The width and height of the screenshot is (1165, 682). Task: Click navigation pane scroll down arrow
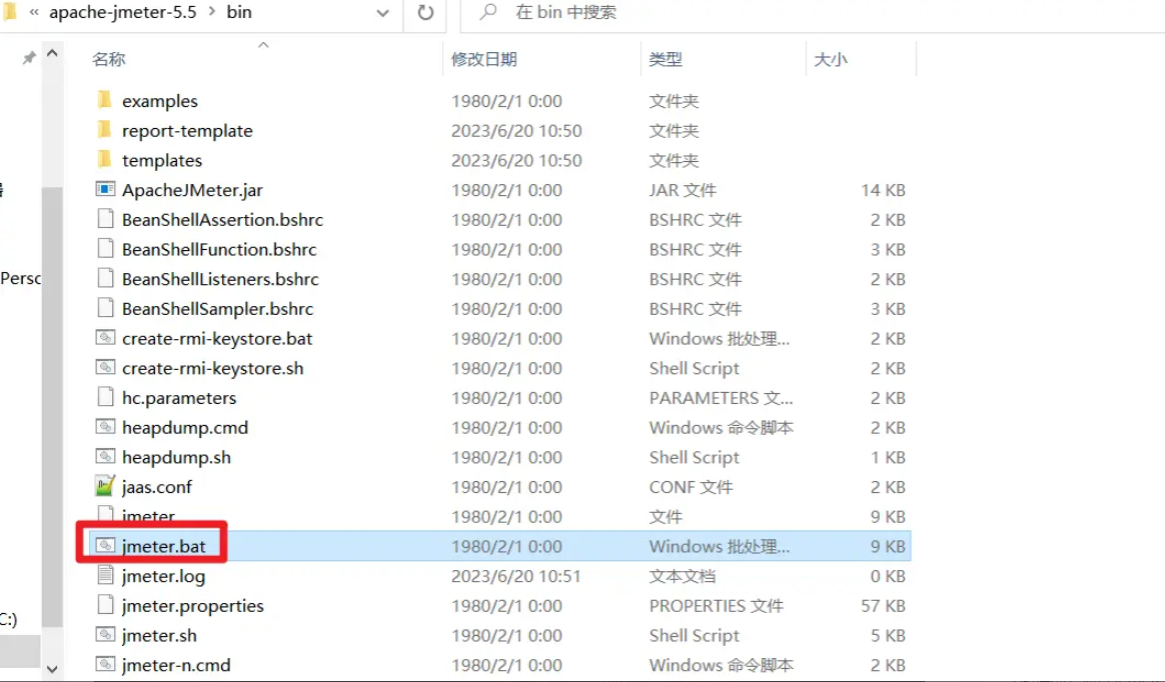(x=52, y=669)
